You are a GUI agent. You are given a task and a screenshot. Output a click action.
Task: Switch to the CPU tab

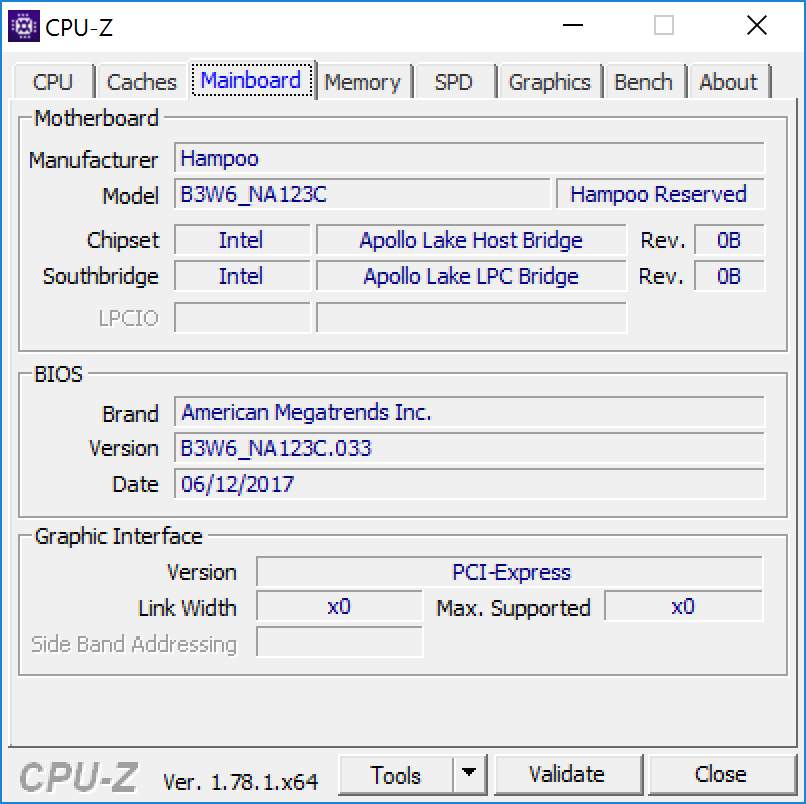point(52,82)
